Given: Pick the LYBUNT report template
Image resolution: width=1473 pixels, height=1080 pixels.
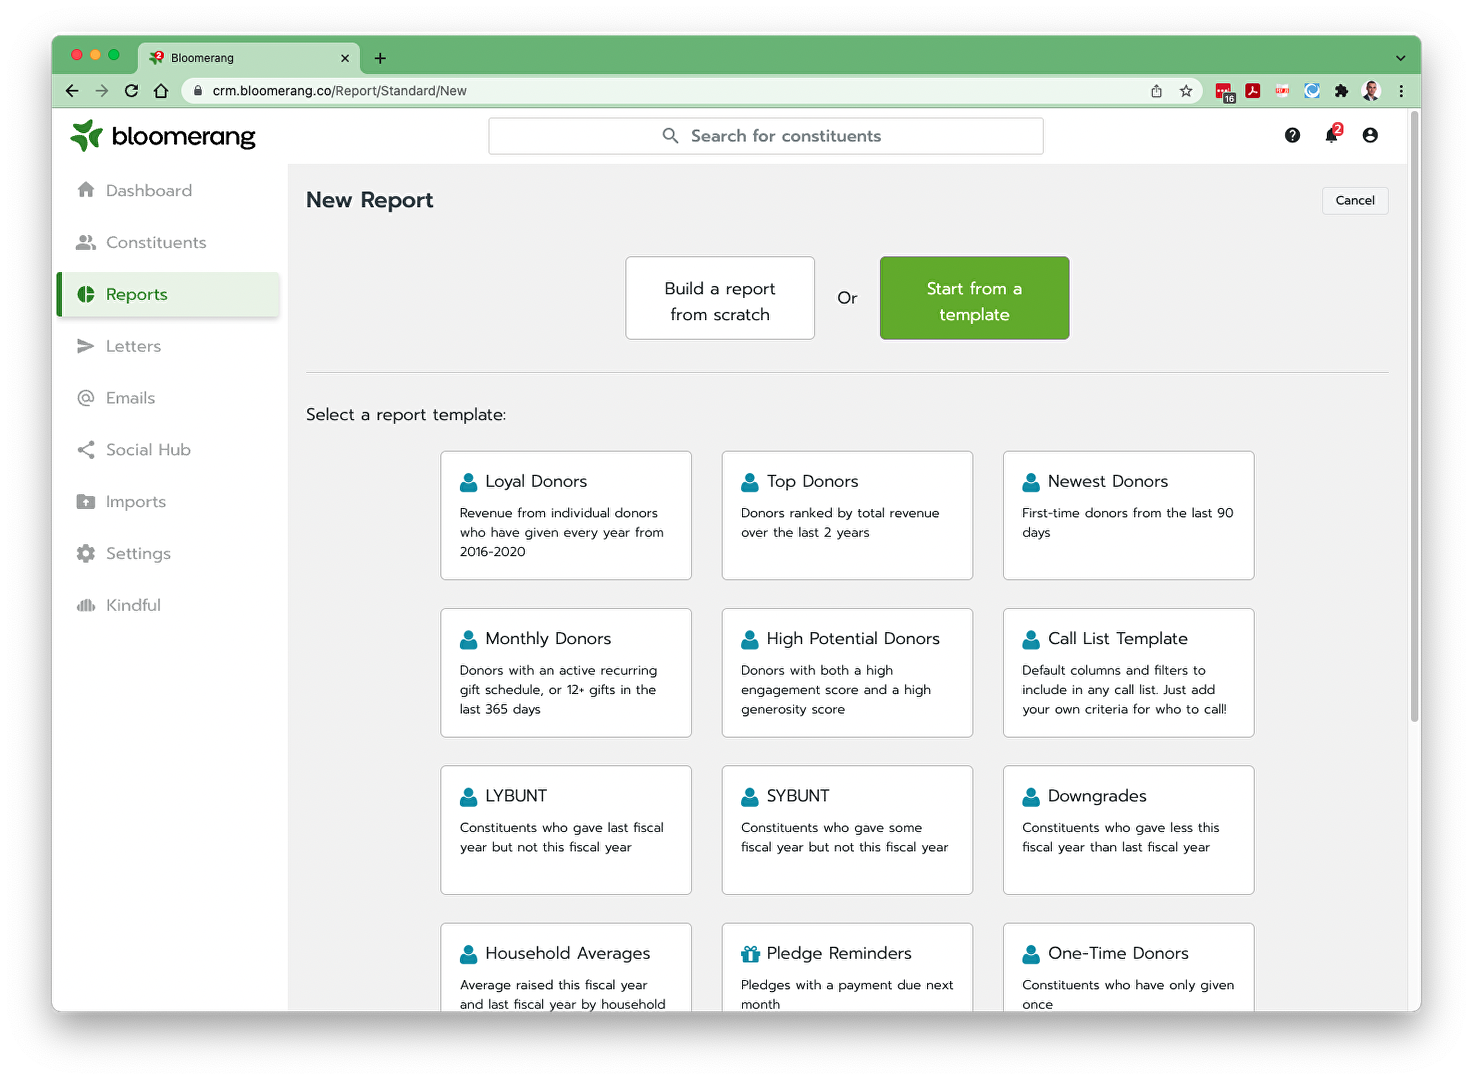Looking at the screenshot, I should (x=566, y=829).
